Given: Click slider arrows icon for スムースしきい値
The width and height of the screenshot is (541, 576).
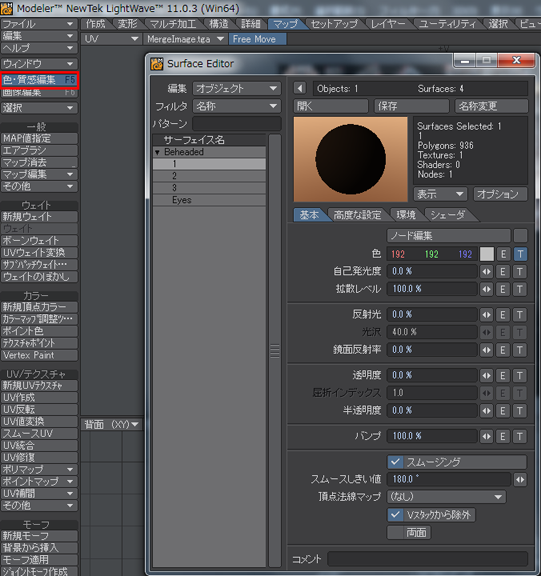Looking at the screenshot, I should click(x=520, y=479).
